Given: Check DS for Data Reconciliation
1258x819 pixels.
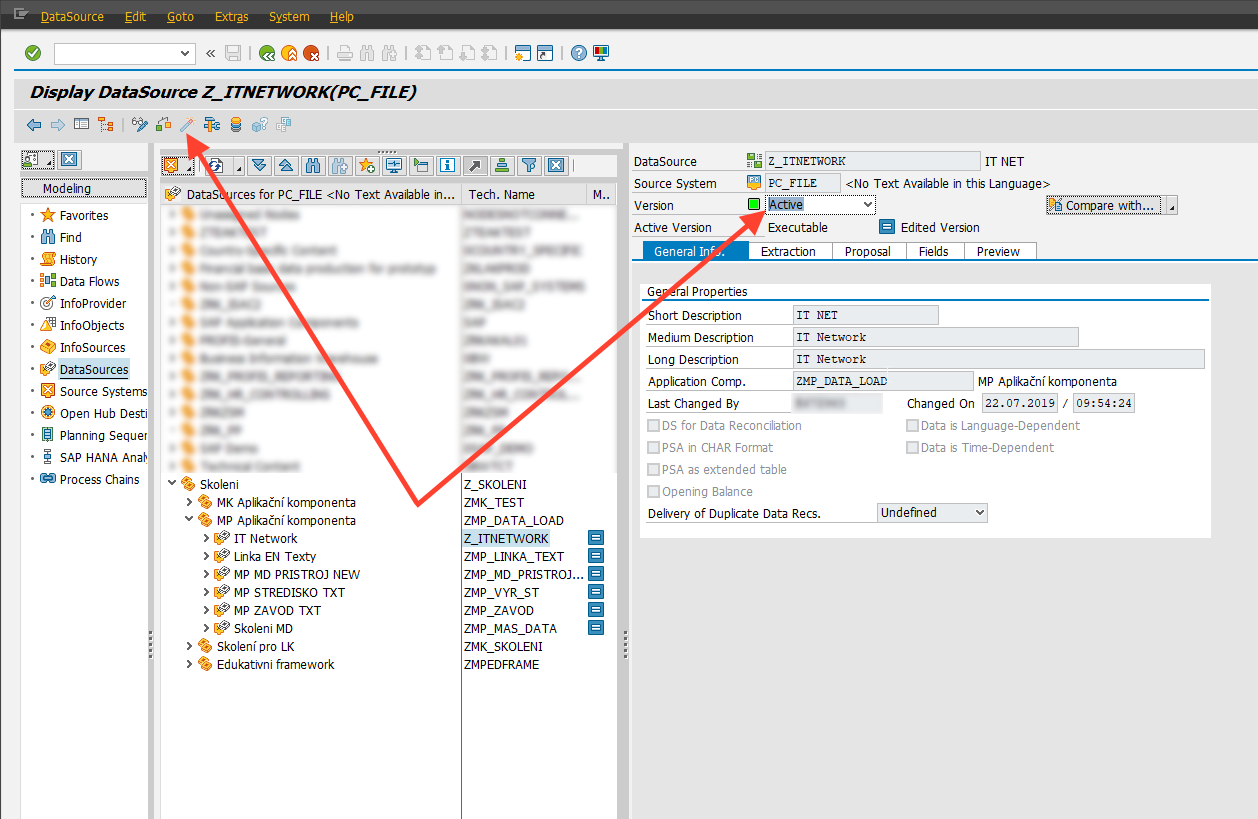Looking at the screenshot, I should click(653, 425).
